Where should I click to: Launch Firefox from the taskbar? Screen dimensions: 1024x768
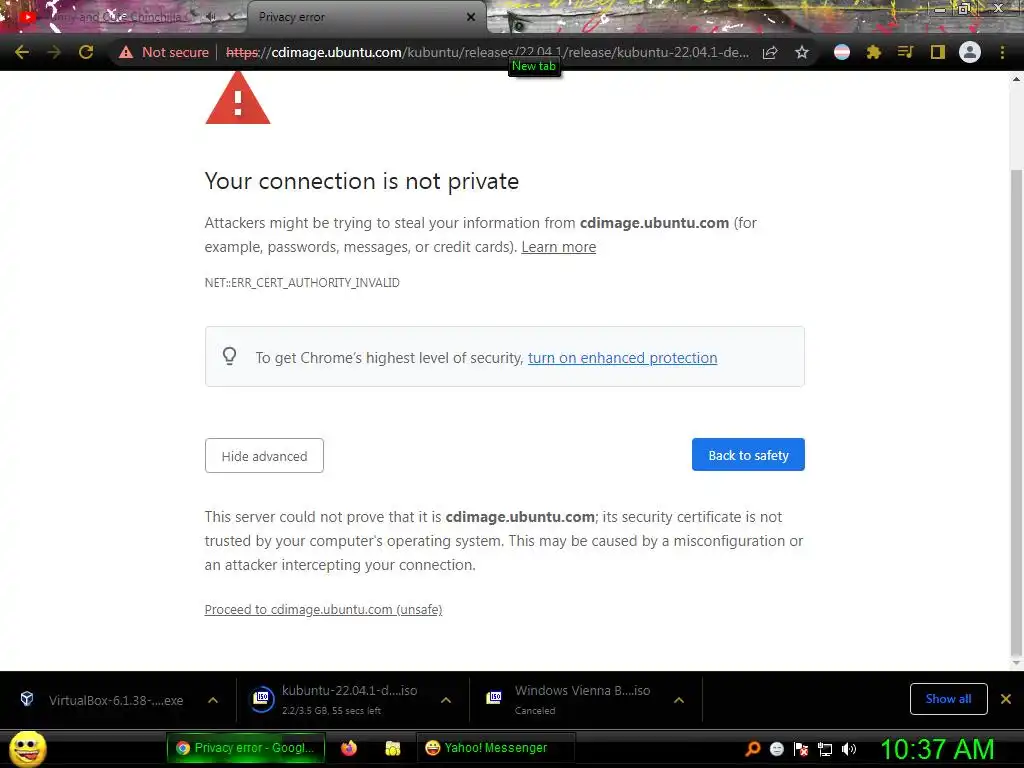point(349,748)
